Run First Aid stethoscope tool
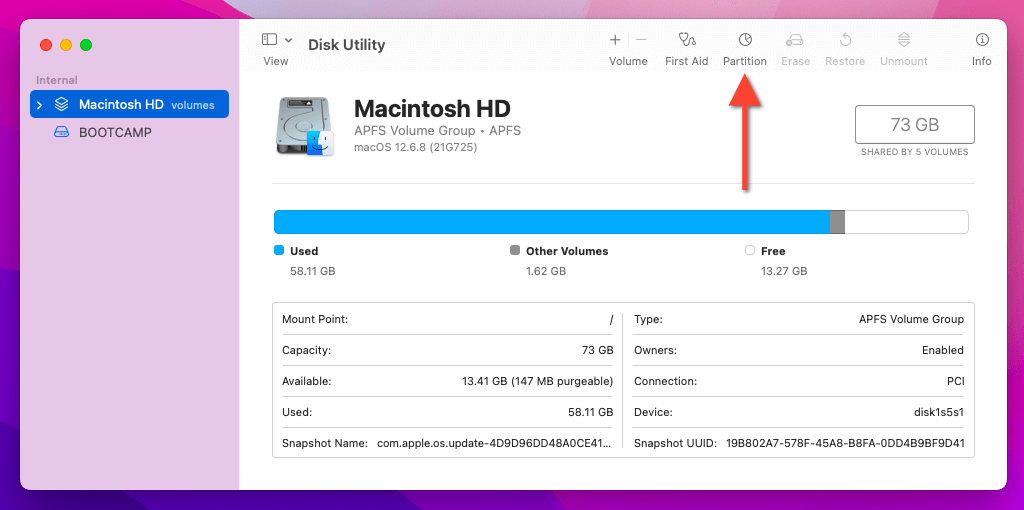 (686, 40)
